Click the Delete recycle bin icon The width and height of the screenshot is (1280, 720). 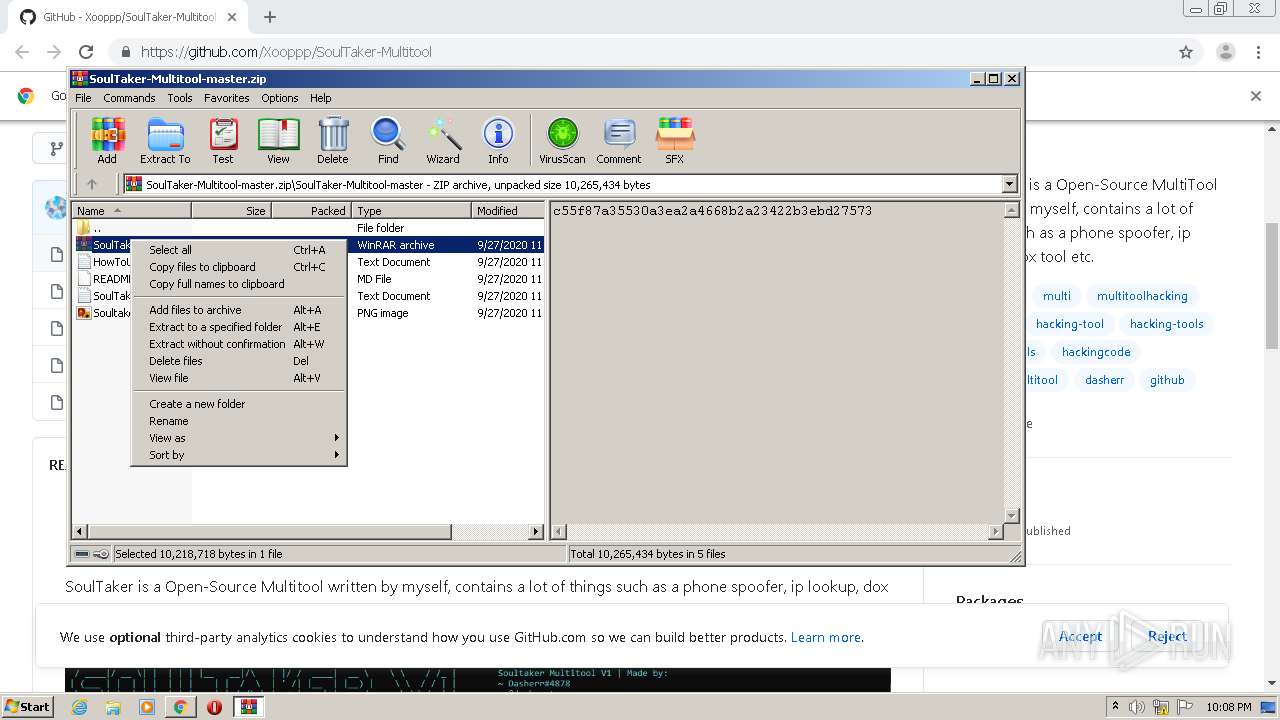pyautogui.click(x=333, y=140)
